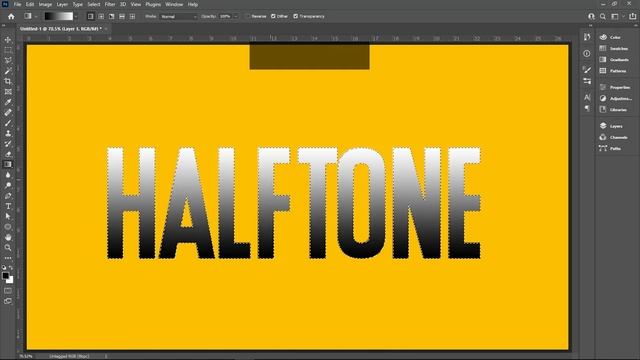Select the Healing Brush tool
640x360 pixels.
coord(8,112)
